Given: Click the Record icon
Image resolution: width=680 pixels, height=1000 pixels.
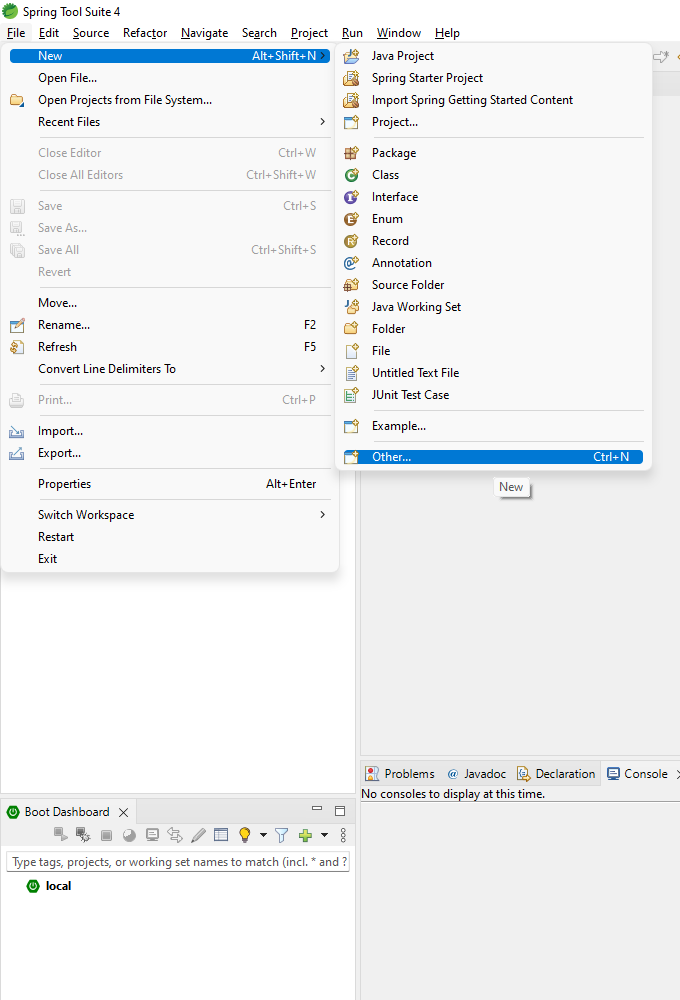Looking at the screenshot, I should pos(351,241).
